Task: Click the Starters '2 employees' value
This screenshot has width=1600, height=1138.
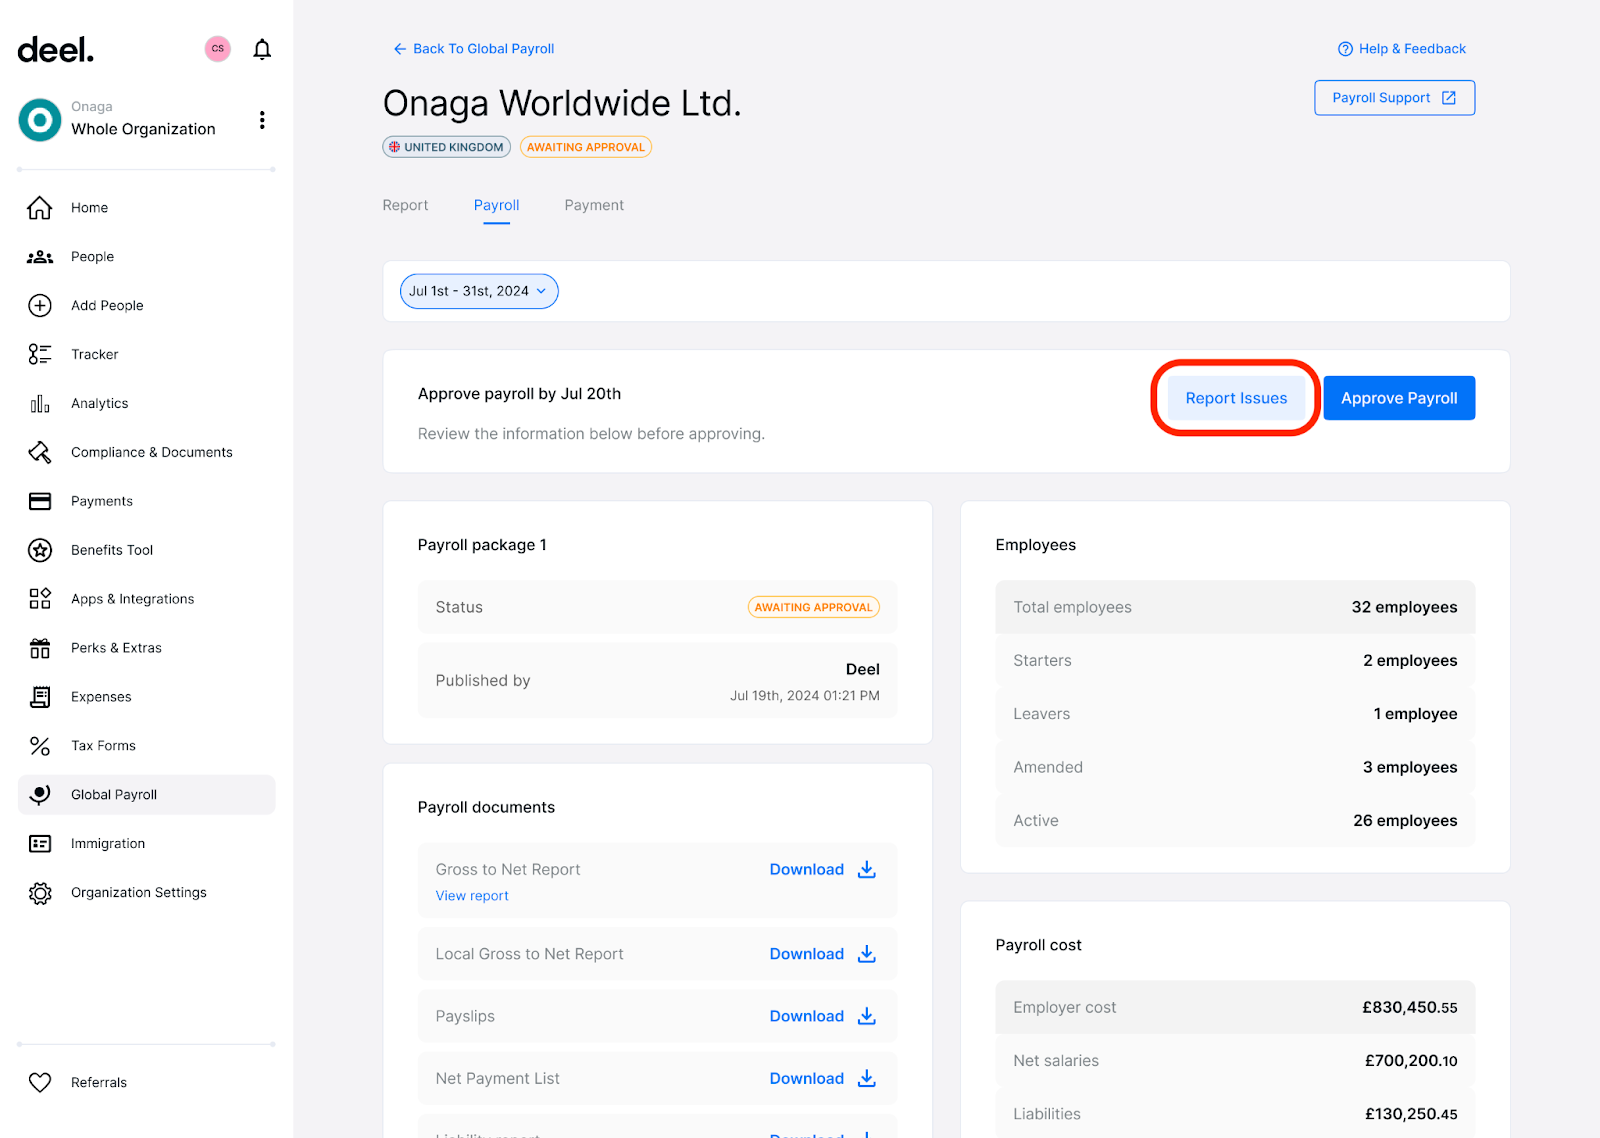Action: pyautogui.click(x=1410, y=661)
